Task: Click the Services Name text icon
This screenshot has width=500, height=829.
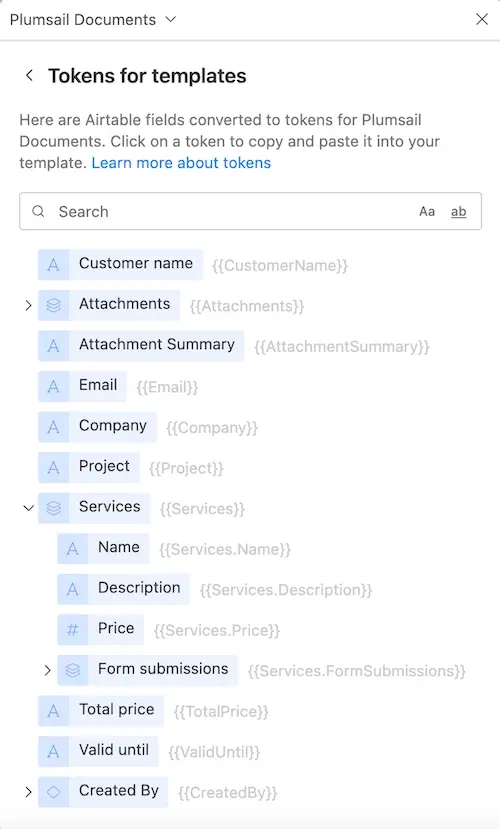Action: pos(72,549)
